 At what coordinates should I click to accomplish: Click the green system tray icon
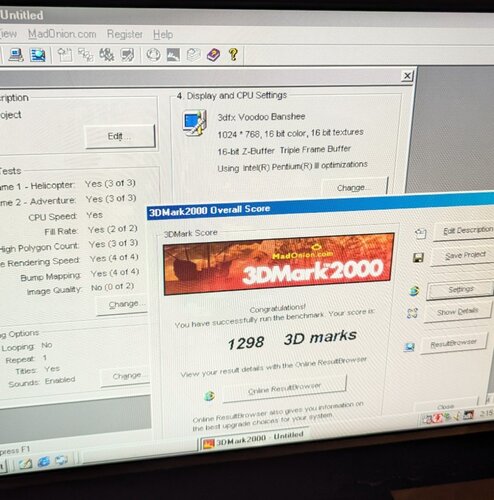point(447,416)
